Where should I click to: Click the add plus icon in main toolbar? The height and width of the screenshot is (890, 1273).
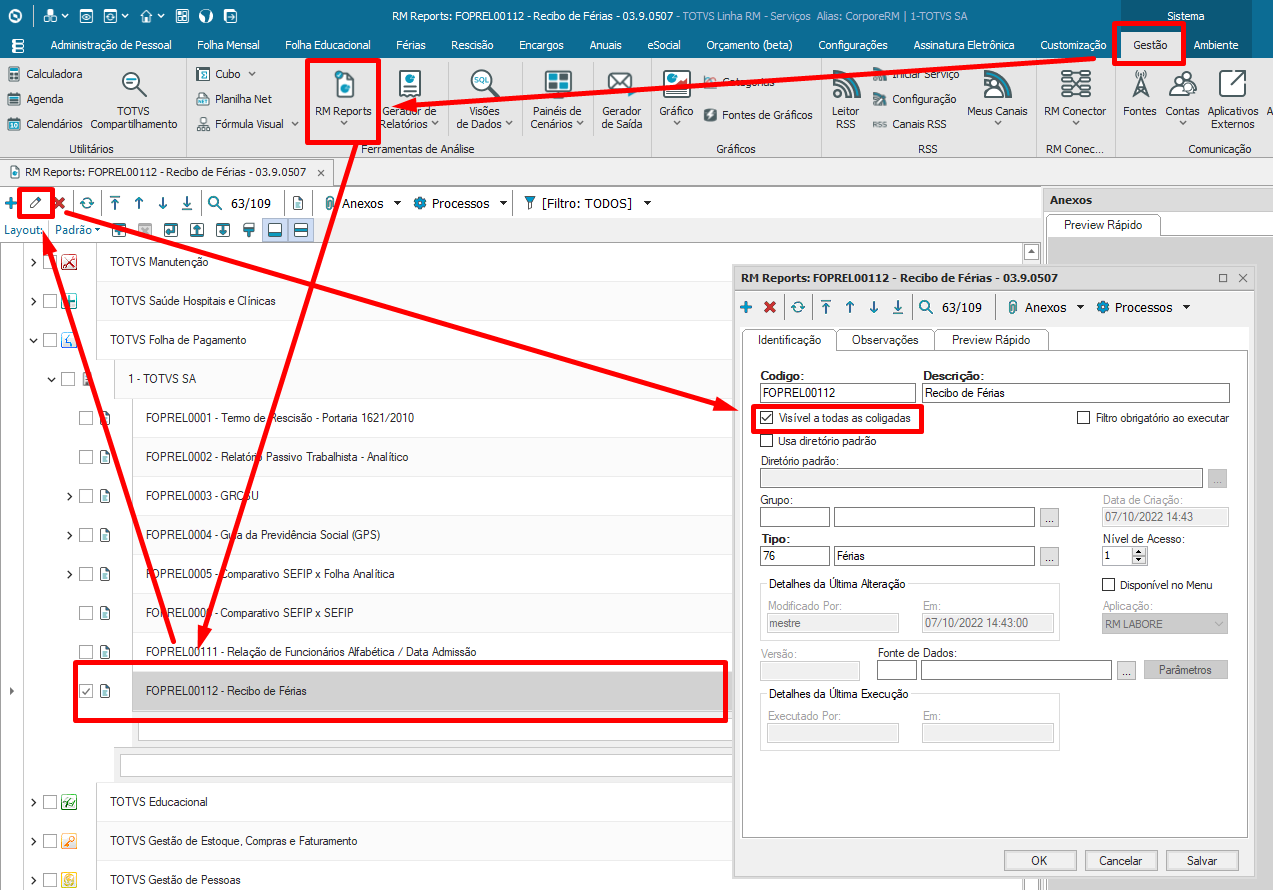[11, 203]
